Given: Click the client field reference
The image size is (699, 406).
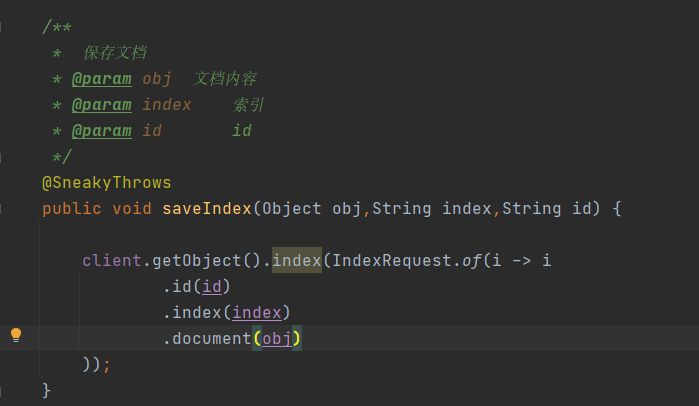Looking at the screenshot, I should [111, 260].
